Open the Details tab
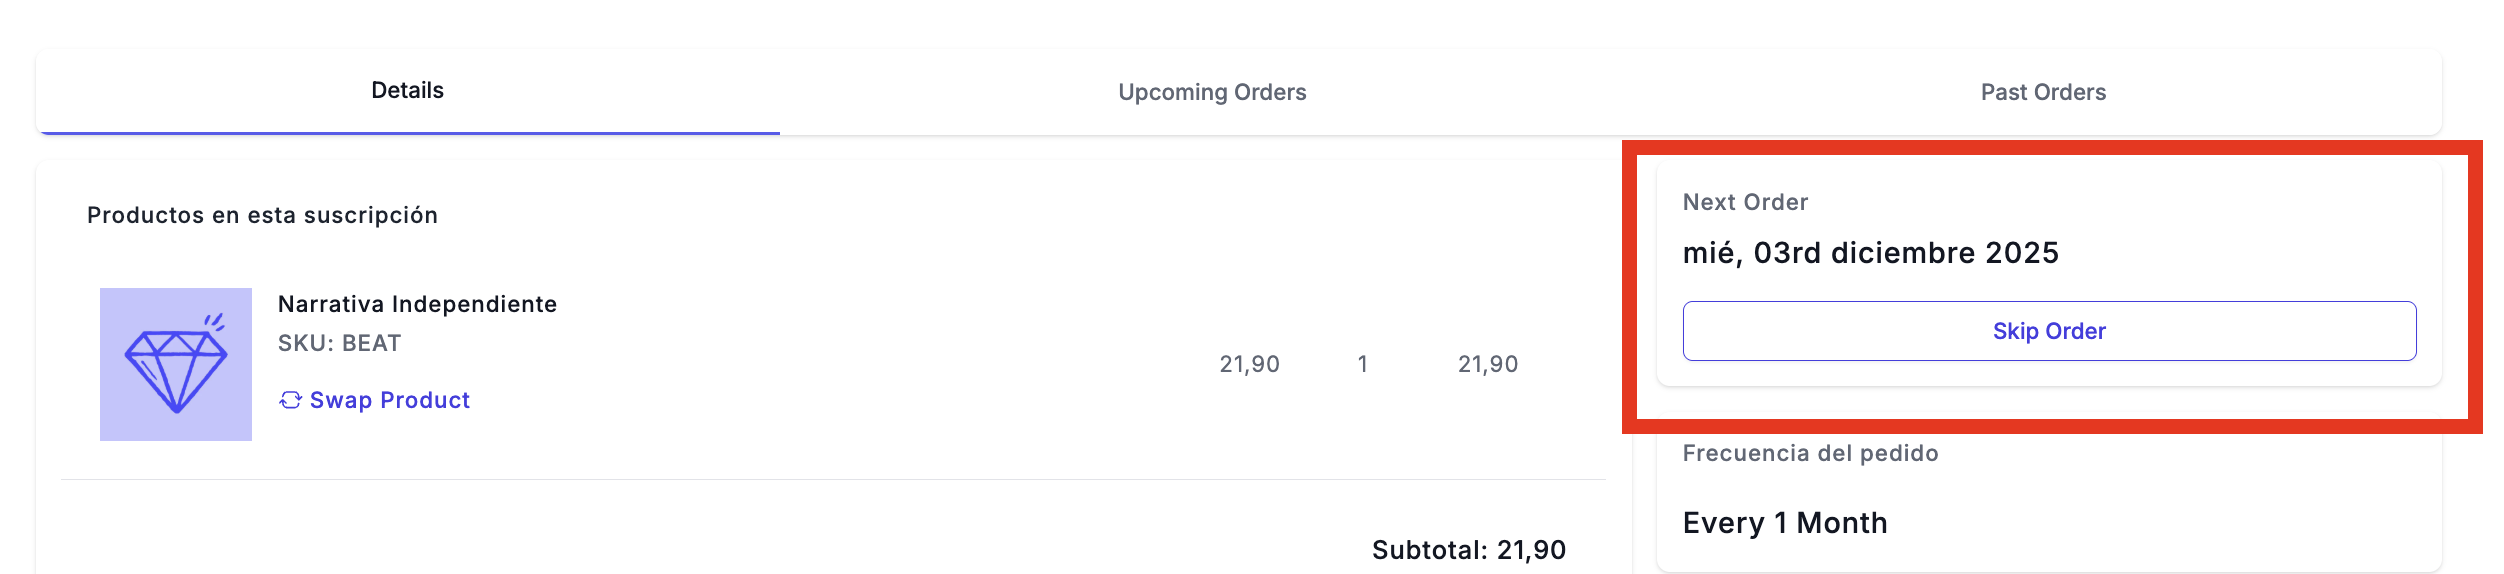 coord(407,91)
